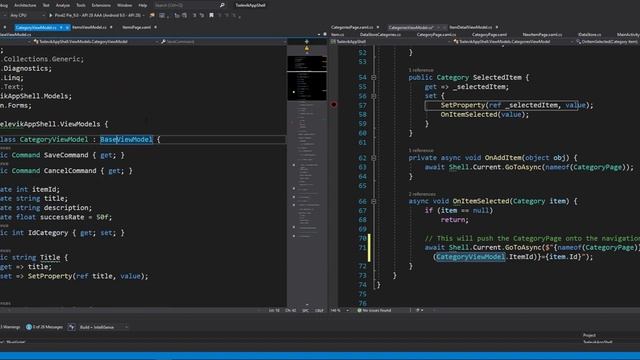The image size is (640, 360).
Task: Click the split-editor plus icon above the minimap
Action: point(307,42)
